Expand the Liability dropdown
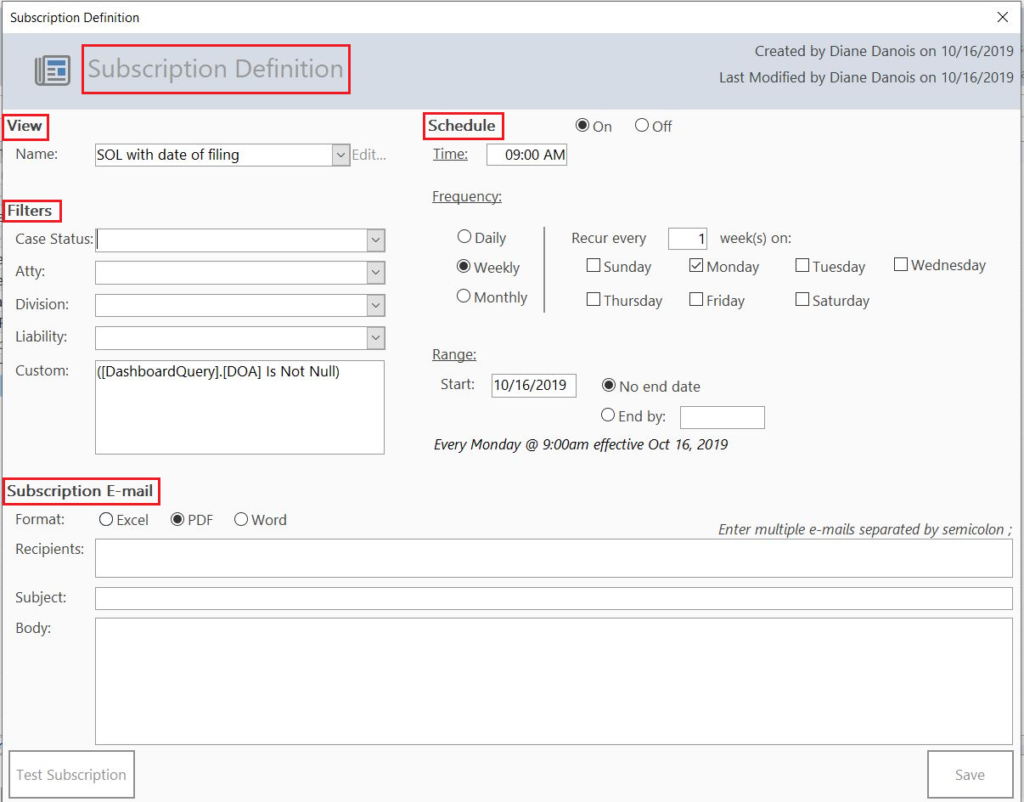1024x802 pixels. (x=376, y=338)
